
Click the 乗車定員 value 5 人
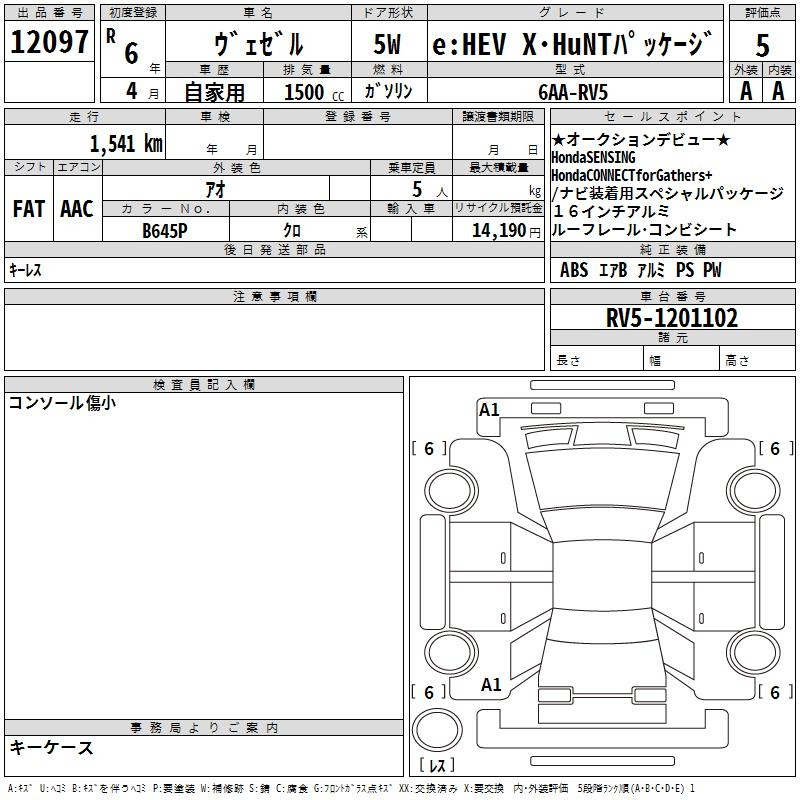click(x=430, y=190)
